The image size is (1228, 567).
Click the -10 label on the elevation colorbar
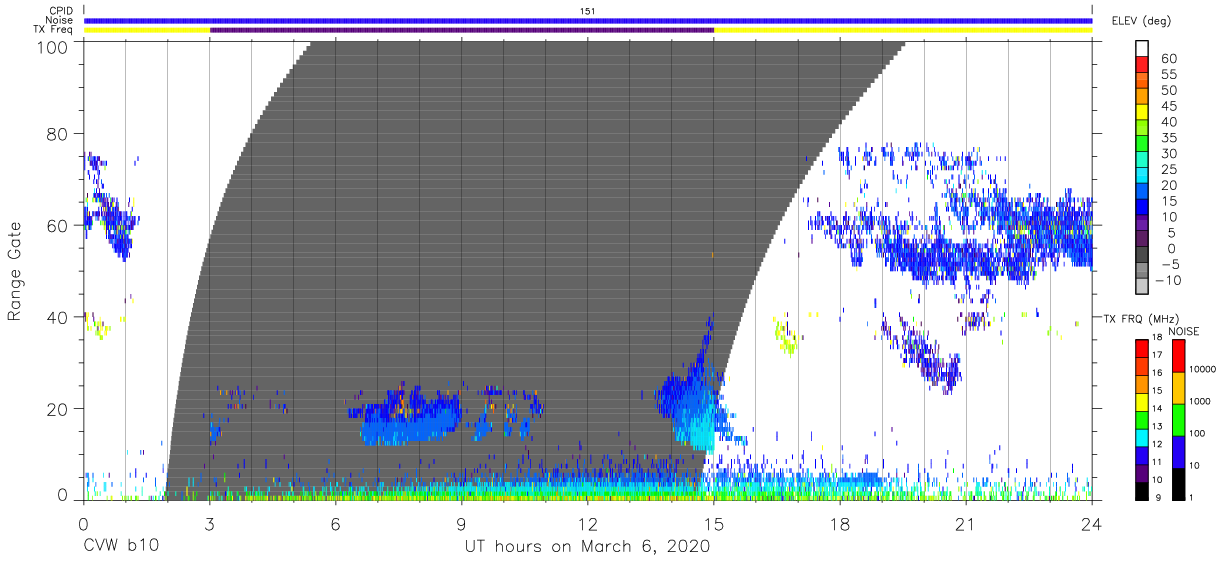tap(1170, 281)
